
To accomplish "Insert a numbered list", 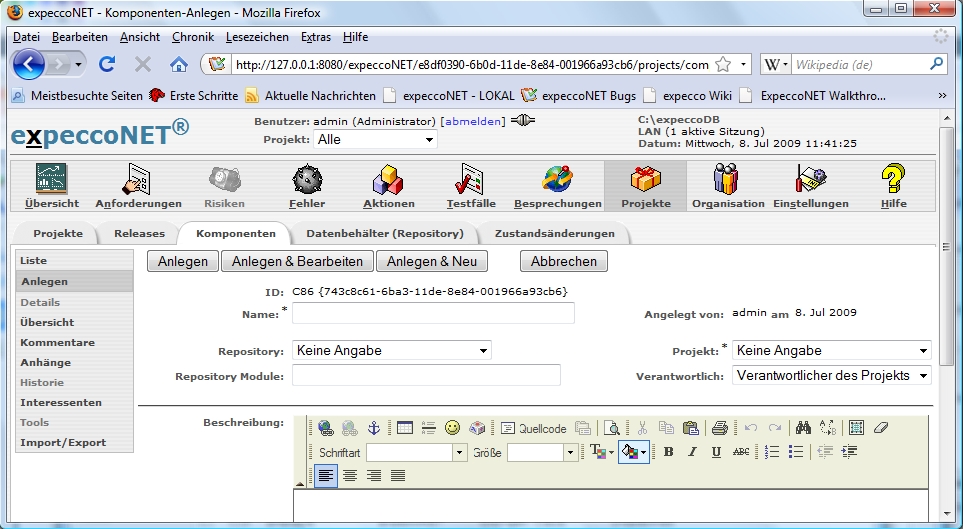I will click(773, 452).
